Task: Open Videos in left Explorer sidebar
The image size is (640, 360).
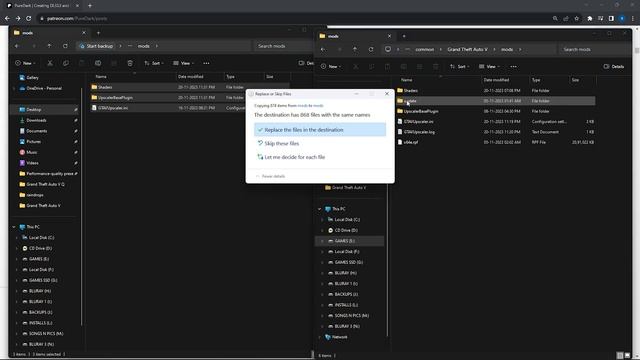Action: tap(29, 163)
